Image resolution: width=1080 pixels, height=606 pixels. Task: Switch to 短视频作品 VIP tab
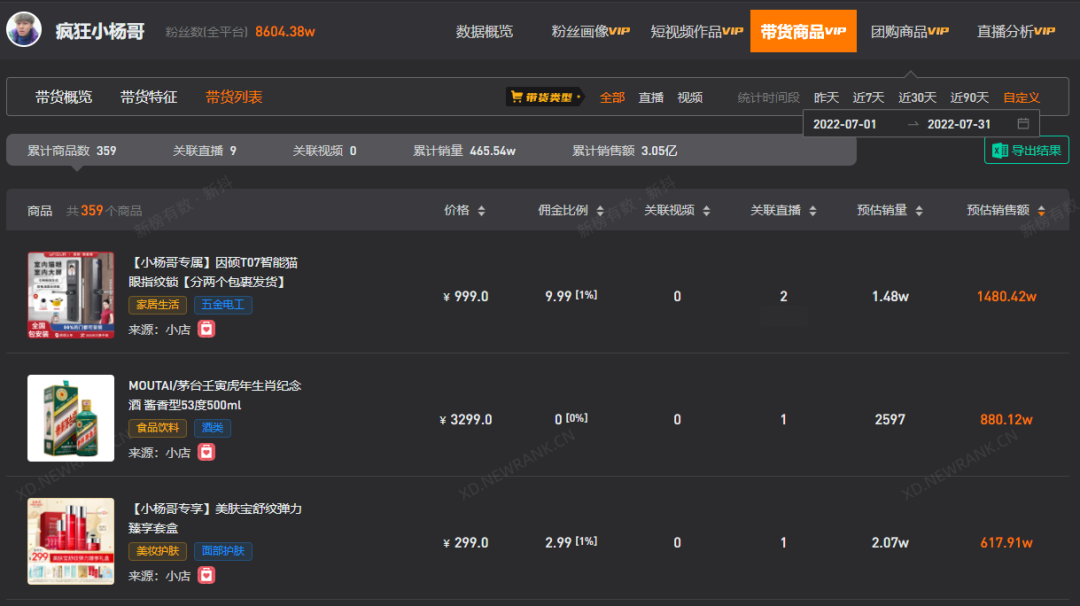click(696, 31)
